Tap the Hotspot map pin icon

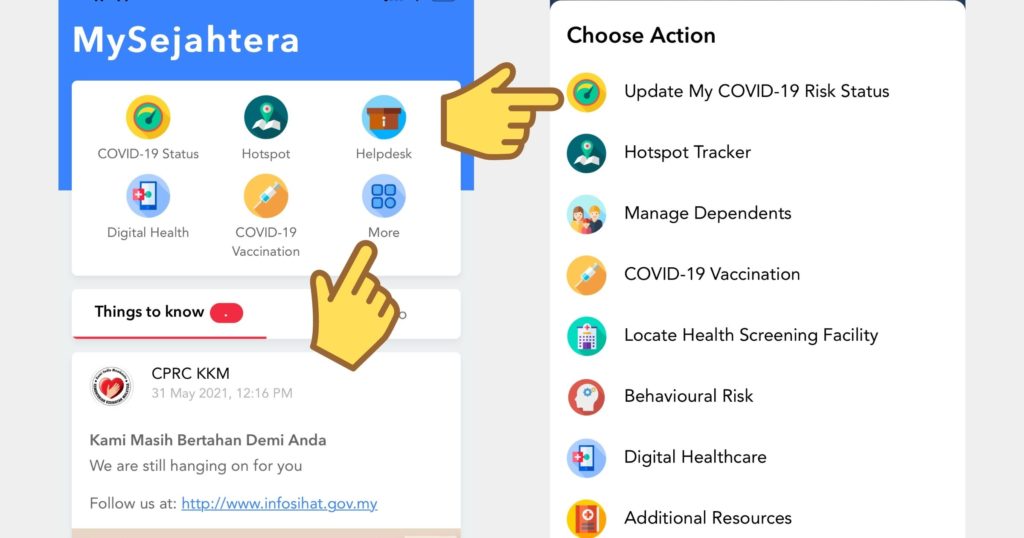click(x=266, y=118)
